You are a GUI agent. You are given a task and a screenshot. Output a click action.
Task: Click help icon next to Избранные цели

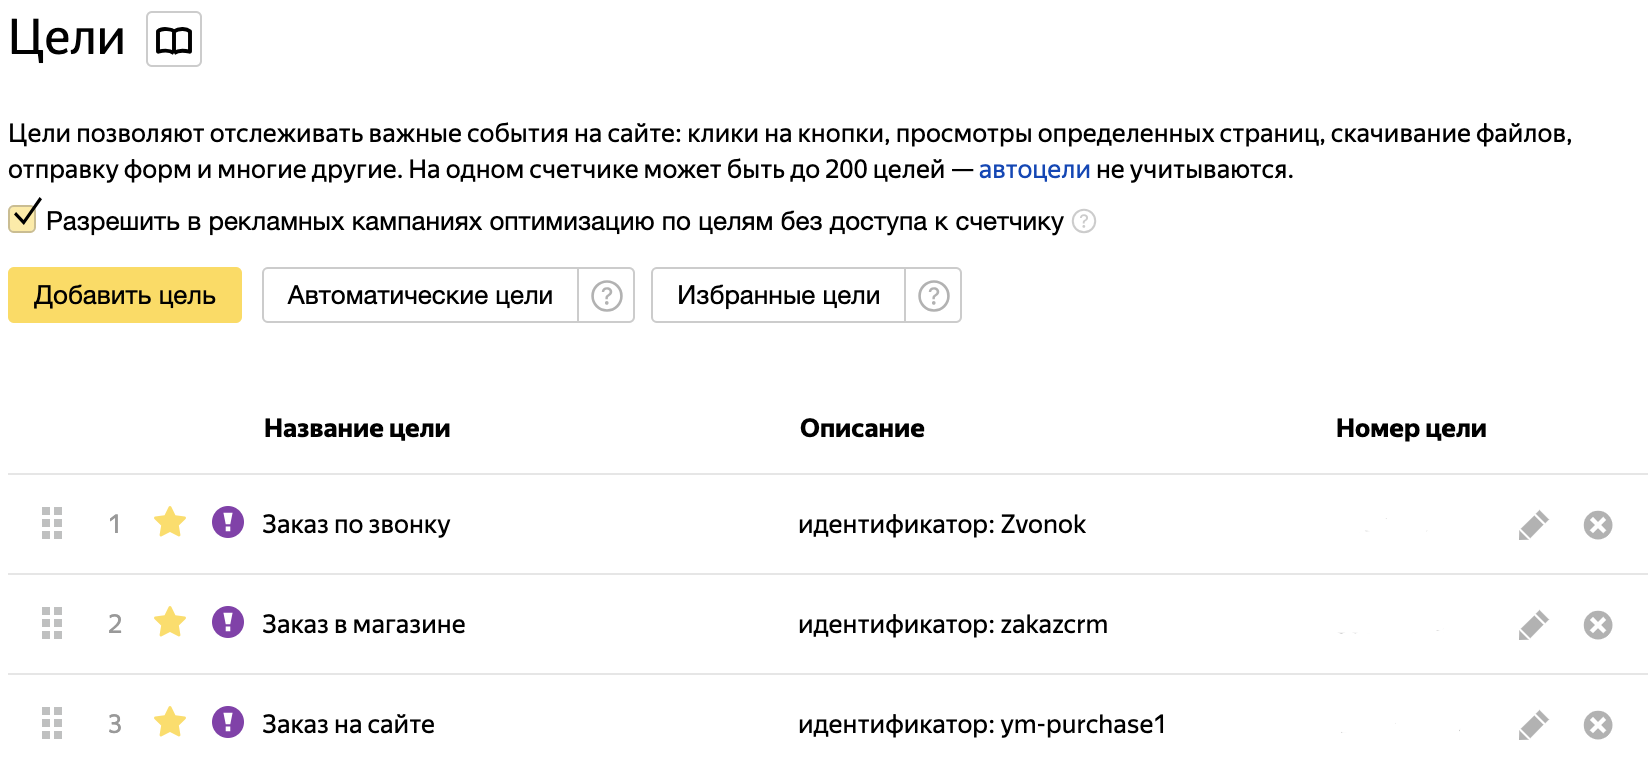pyautogui.click(x=933, y=295)
